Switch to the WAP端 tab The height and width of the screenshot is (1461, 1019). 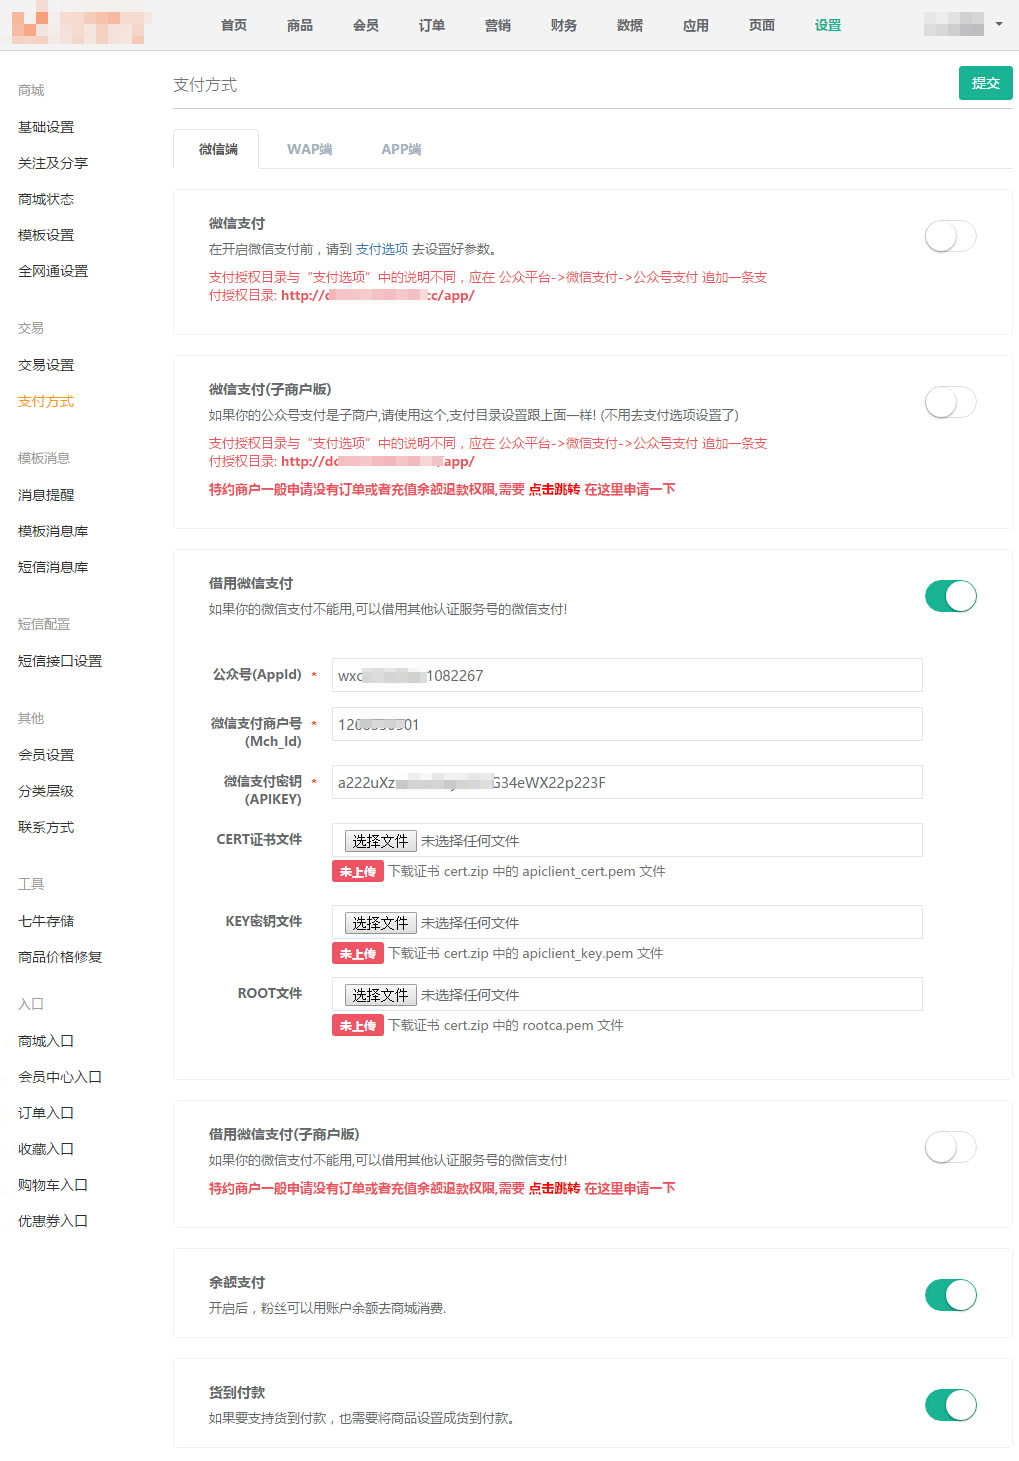309,149
